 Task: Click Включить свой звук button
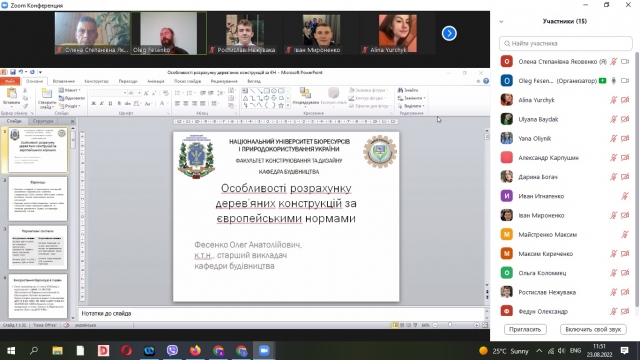tap(593, 329)
